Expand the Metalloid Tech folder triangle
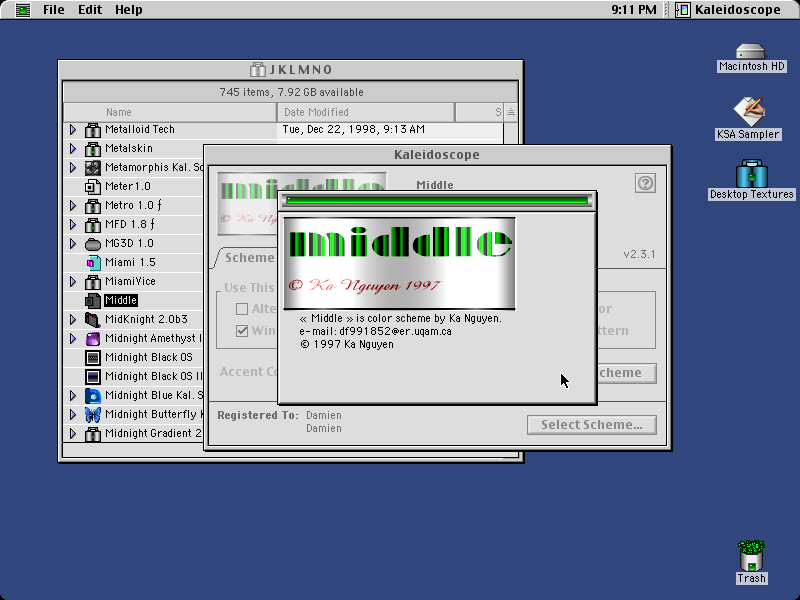Image resolution: width=800 pixels, height=600 pixels. point(72,130)
